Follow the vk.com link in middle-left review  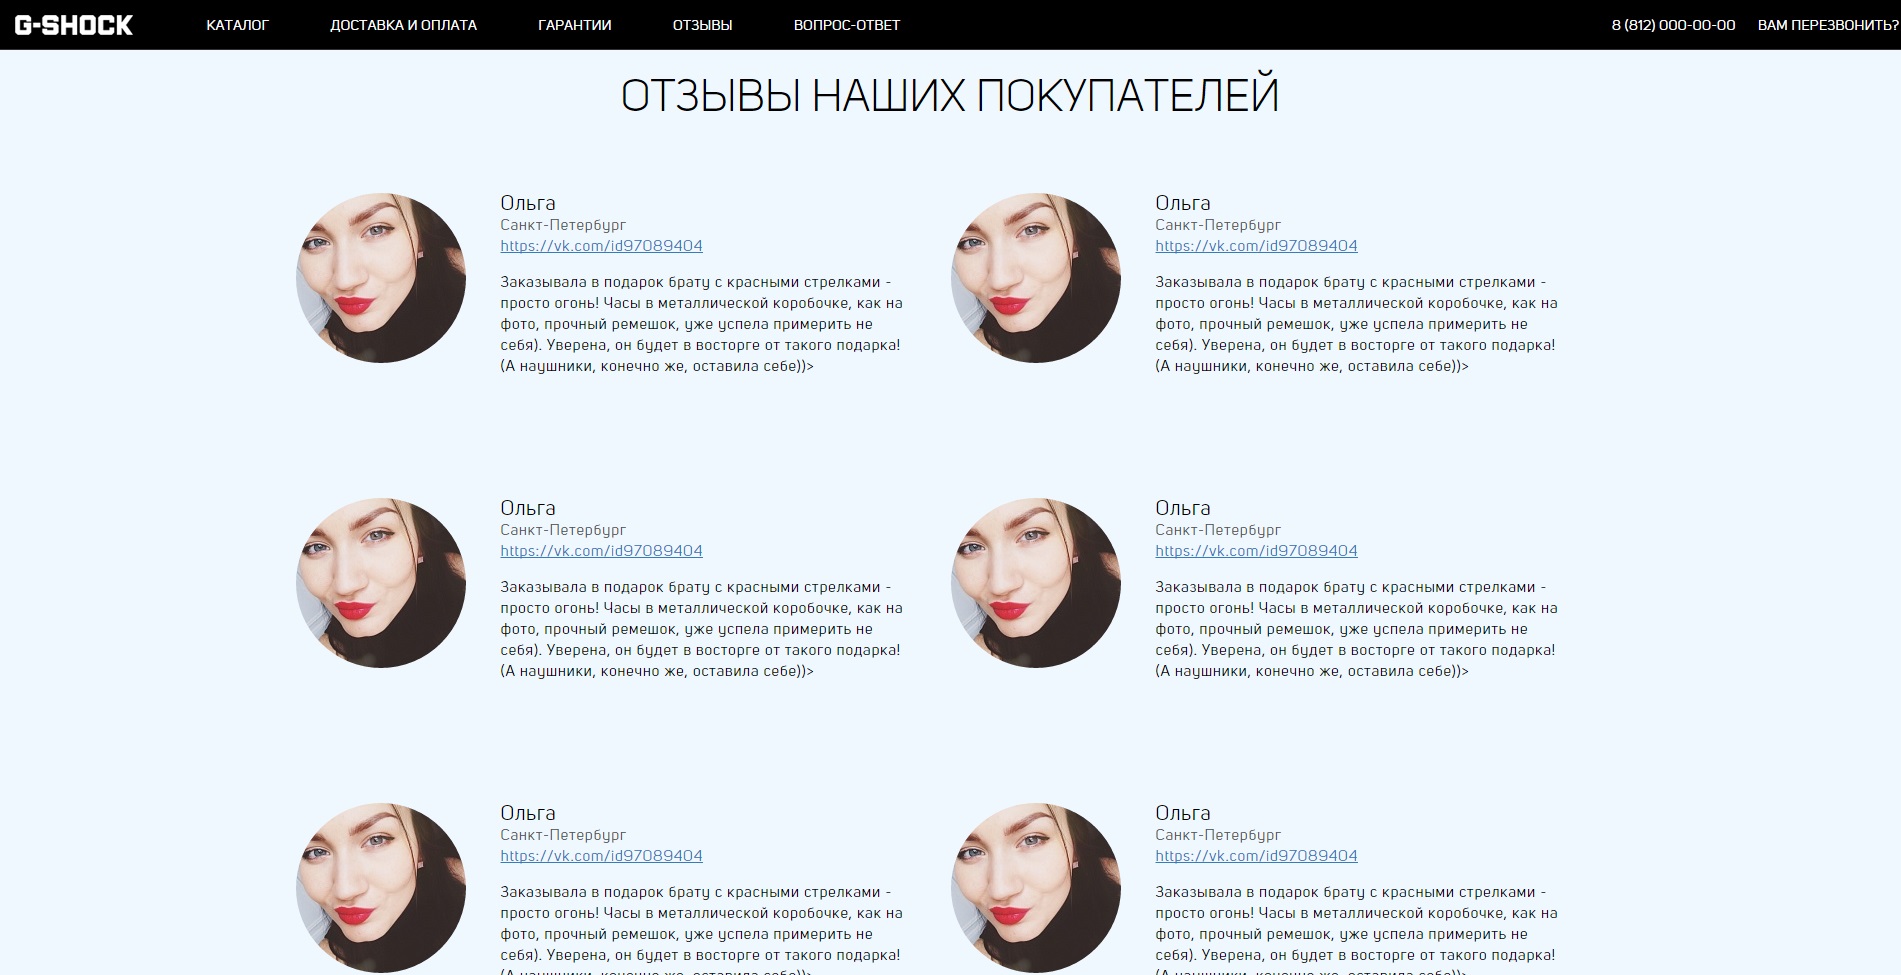[x=601, y=551]
